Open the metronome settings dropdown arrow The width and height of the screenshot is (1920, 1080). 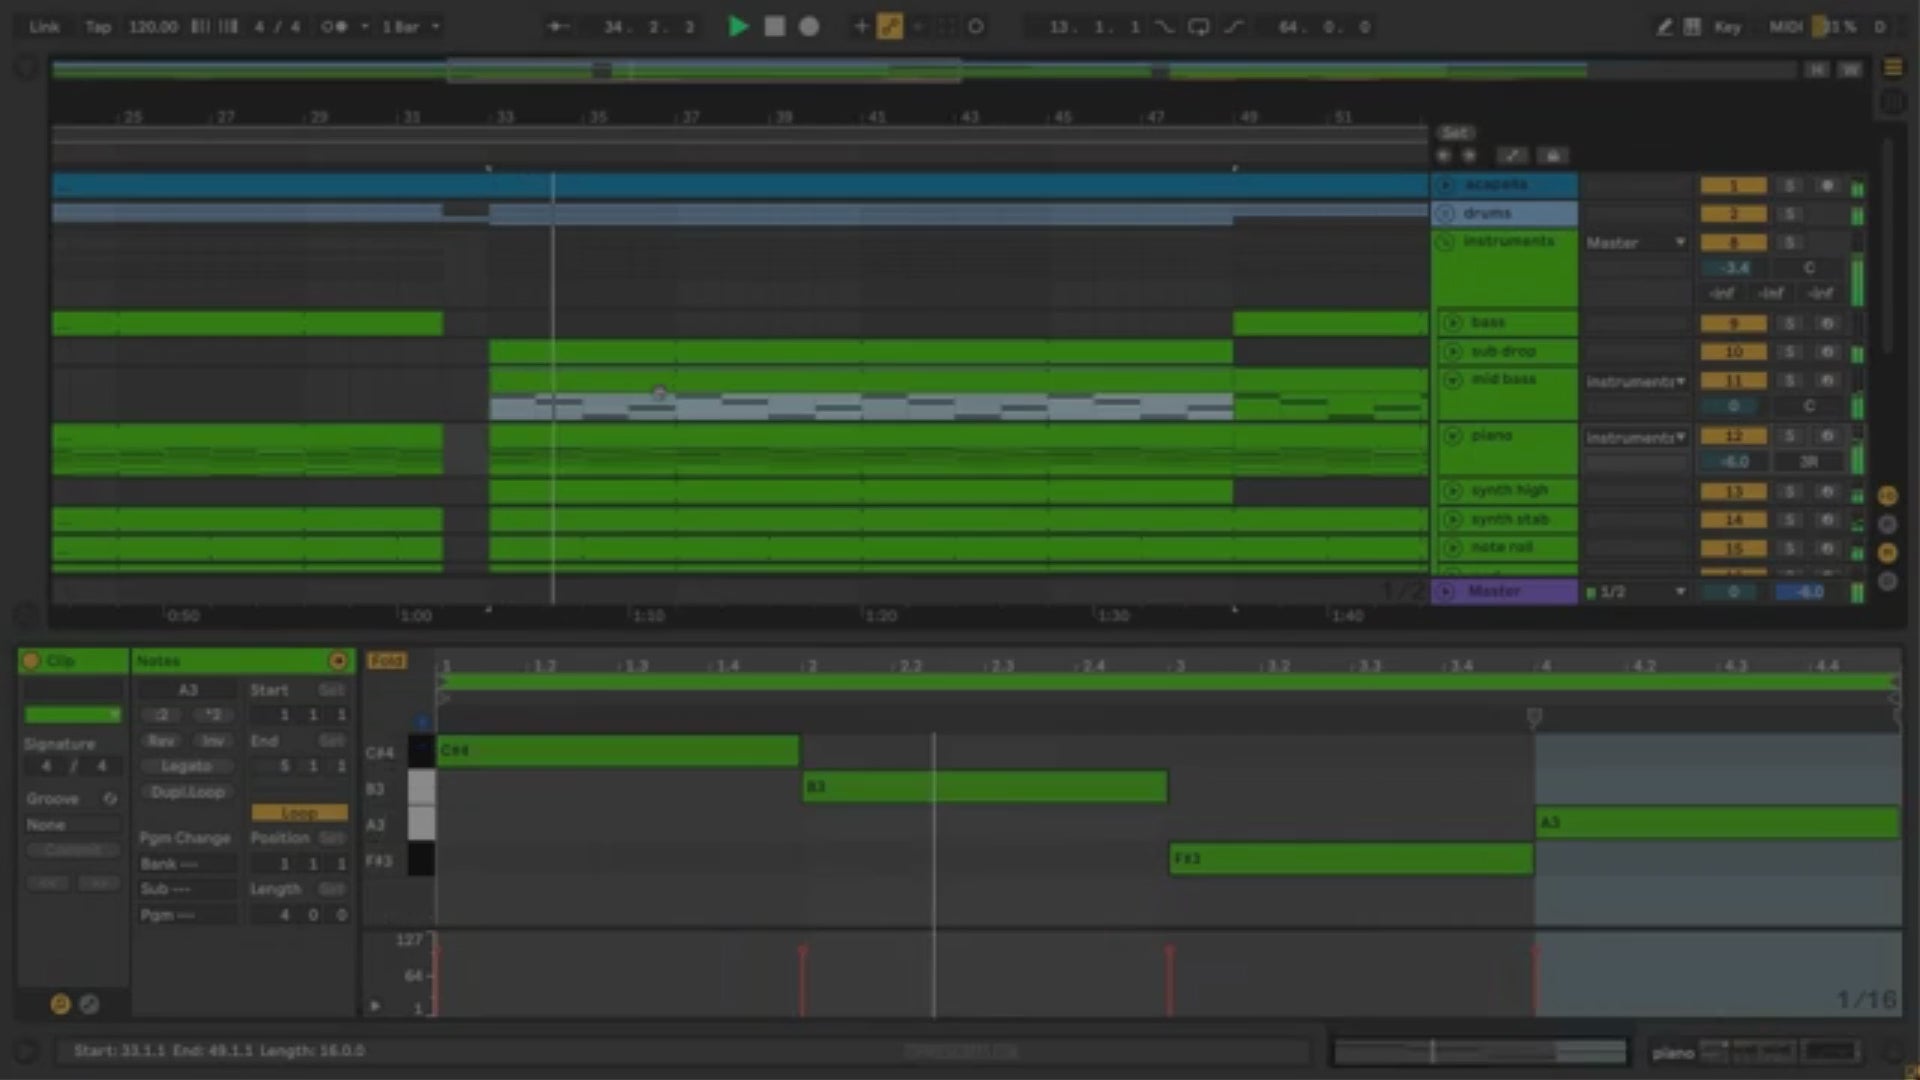click(x=364, y=27)
